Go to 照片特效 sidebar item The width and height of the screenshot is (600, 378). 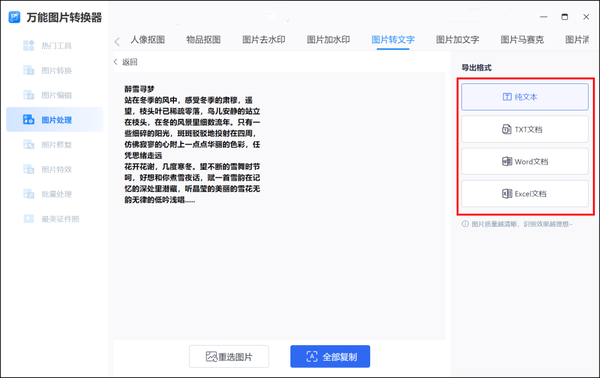[x=55, y=169]
